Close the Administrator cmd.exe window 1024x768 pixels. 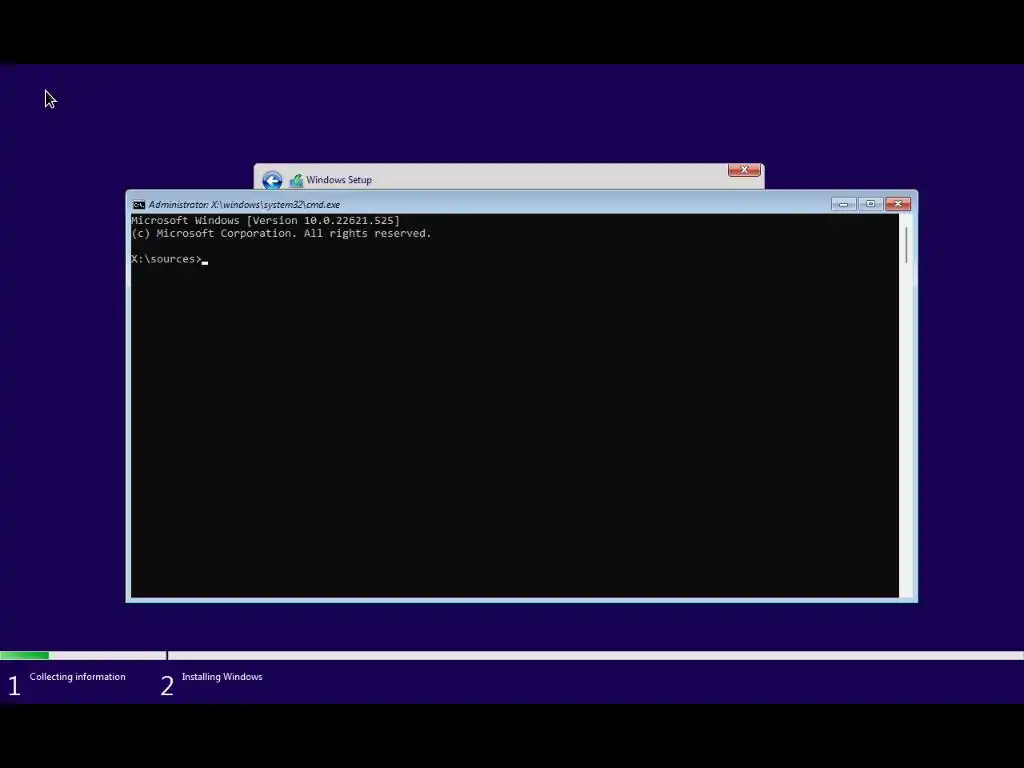click(898, 204)
